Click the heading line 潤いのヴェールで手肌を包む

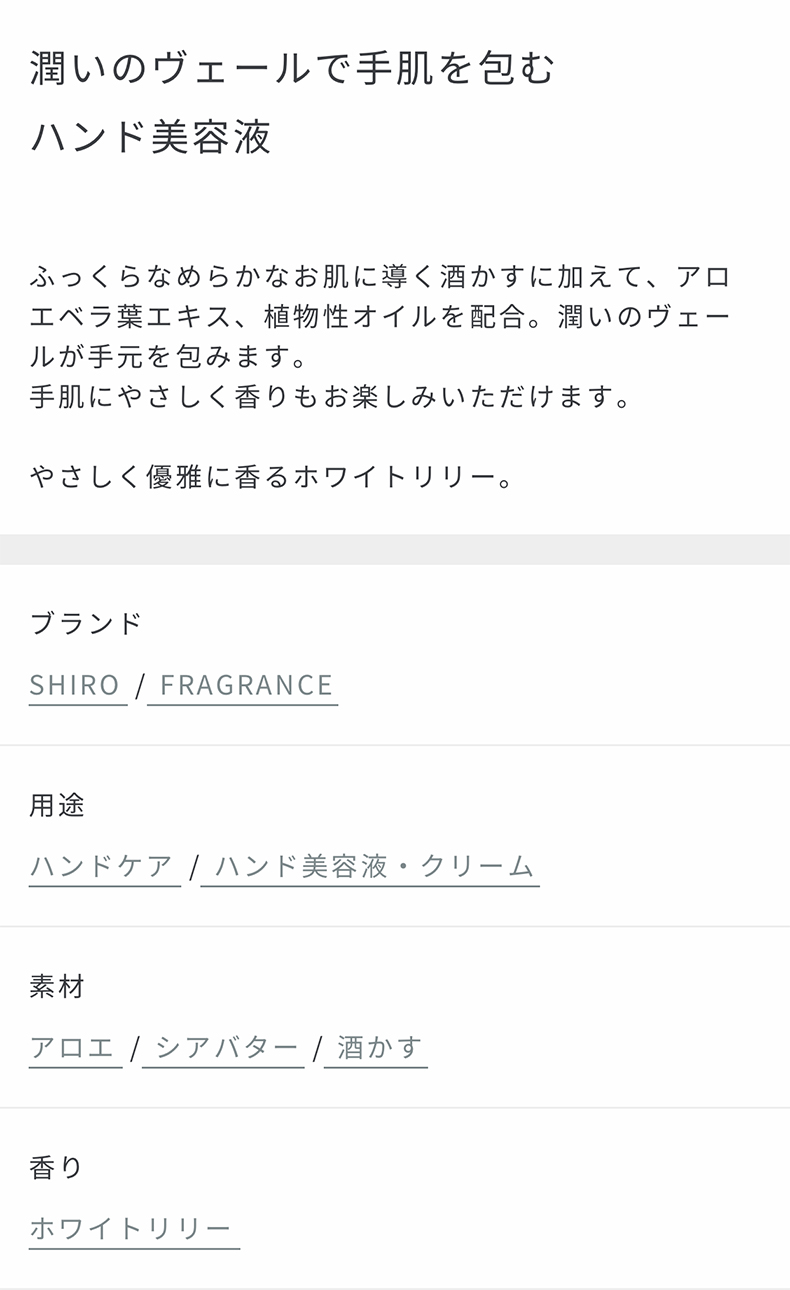click(x=292, y=69)
